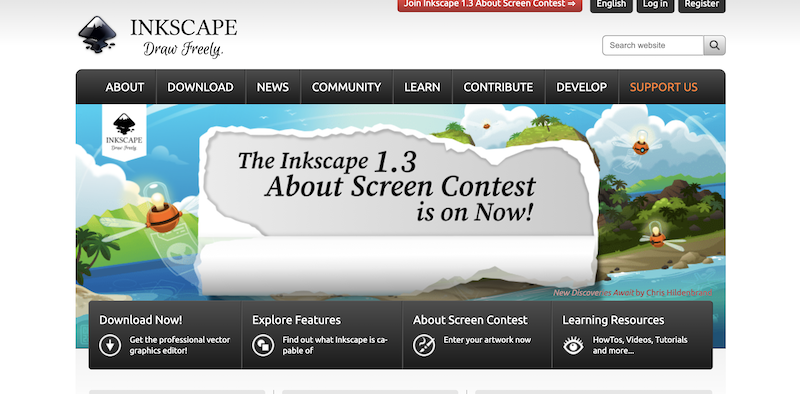Click the Explore Features heading link
The width and height of the screenshot is (800, 394).
296,320
